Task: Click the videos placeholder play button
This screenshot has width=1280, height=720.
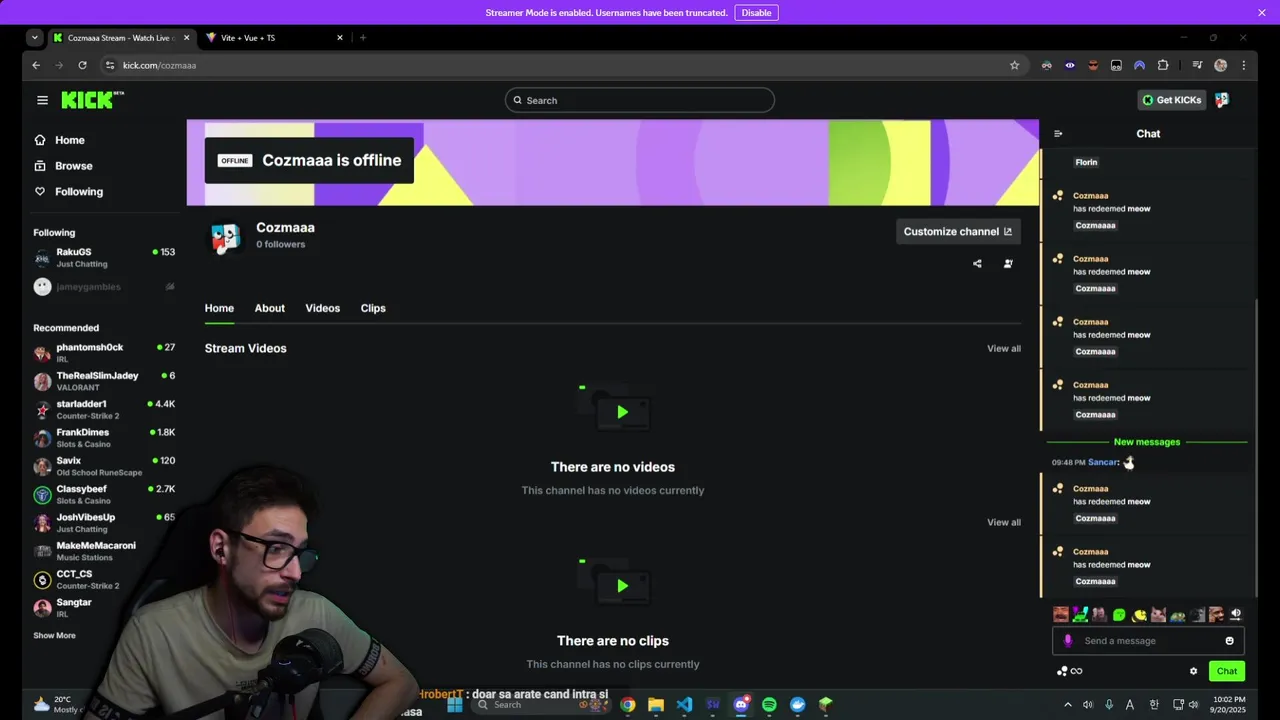Action: pyautogui.click(x=622, y=412)
